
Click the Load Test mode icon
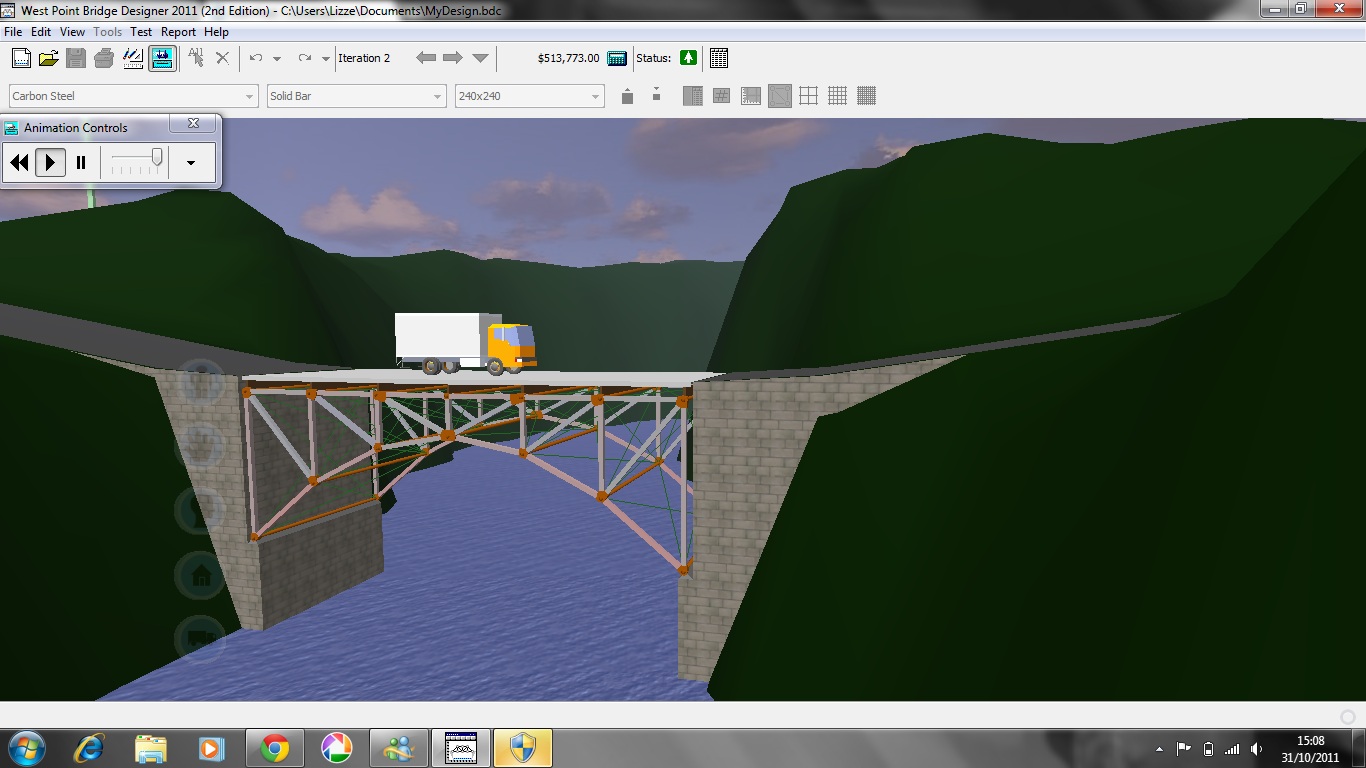click(x=162, y=58)
